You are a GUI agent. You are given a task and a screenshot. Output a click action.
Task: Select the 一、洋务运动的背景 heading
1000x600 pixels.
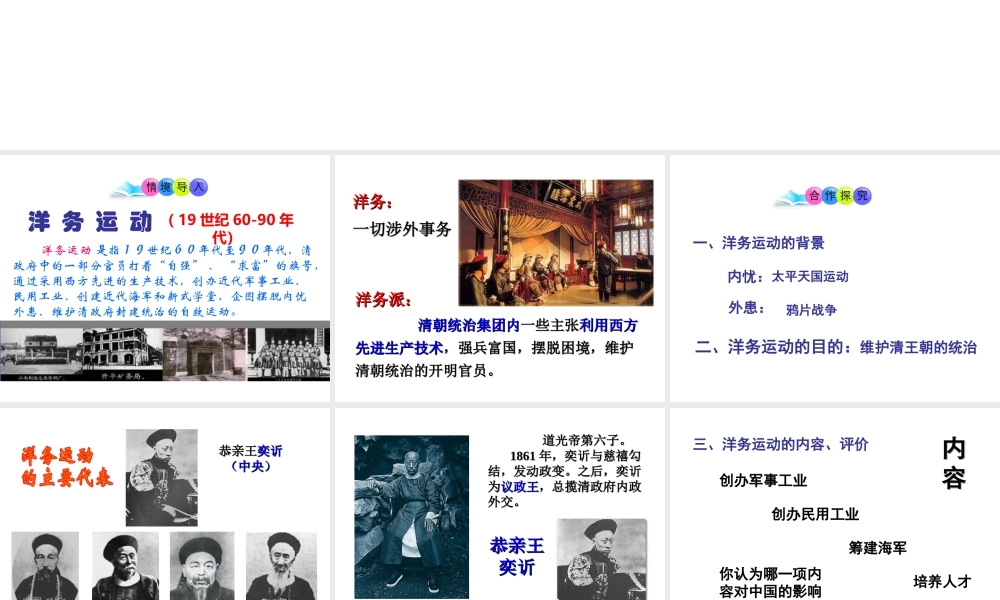click(759, 243)
